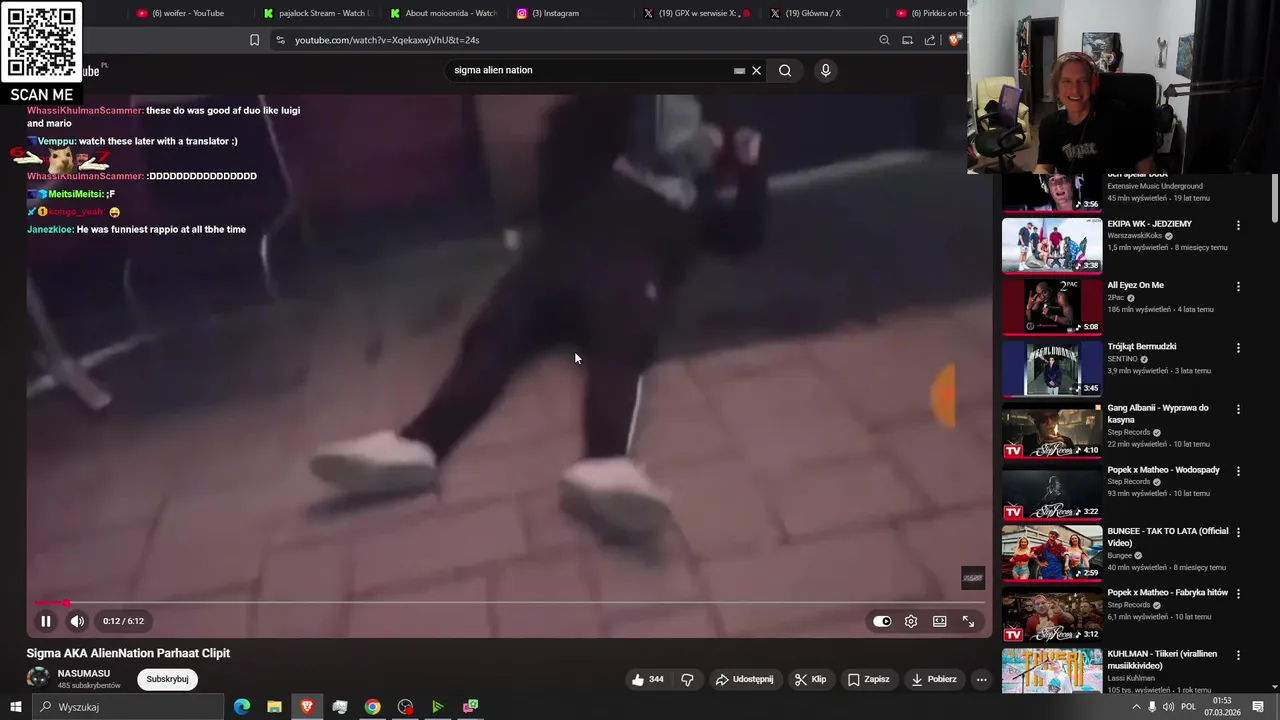
Task: Click the youtube.com URL in the address bar
Action: 387,40
